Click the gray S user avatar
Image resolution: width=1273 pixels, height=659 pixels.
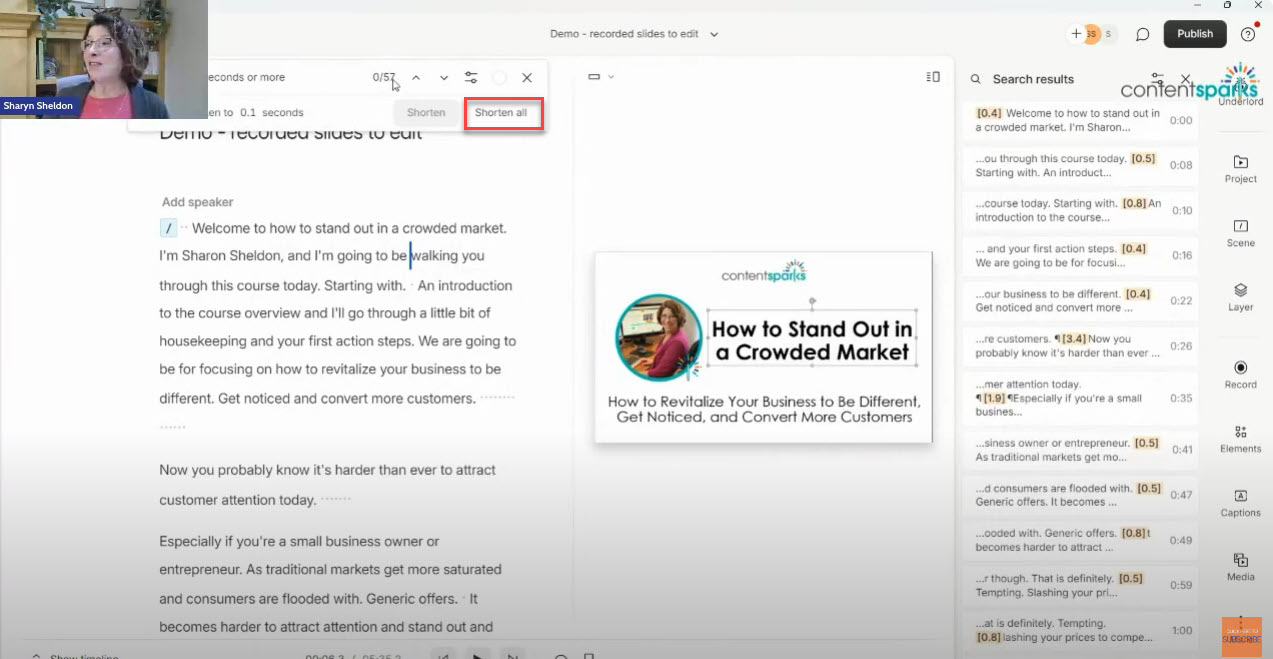(1108, 34)
